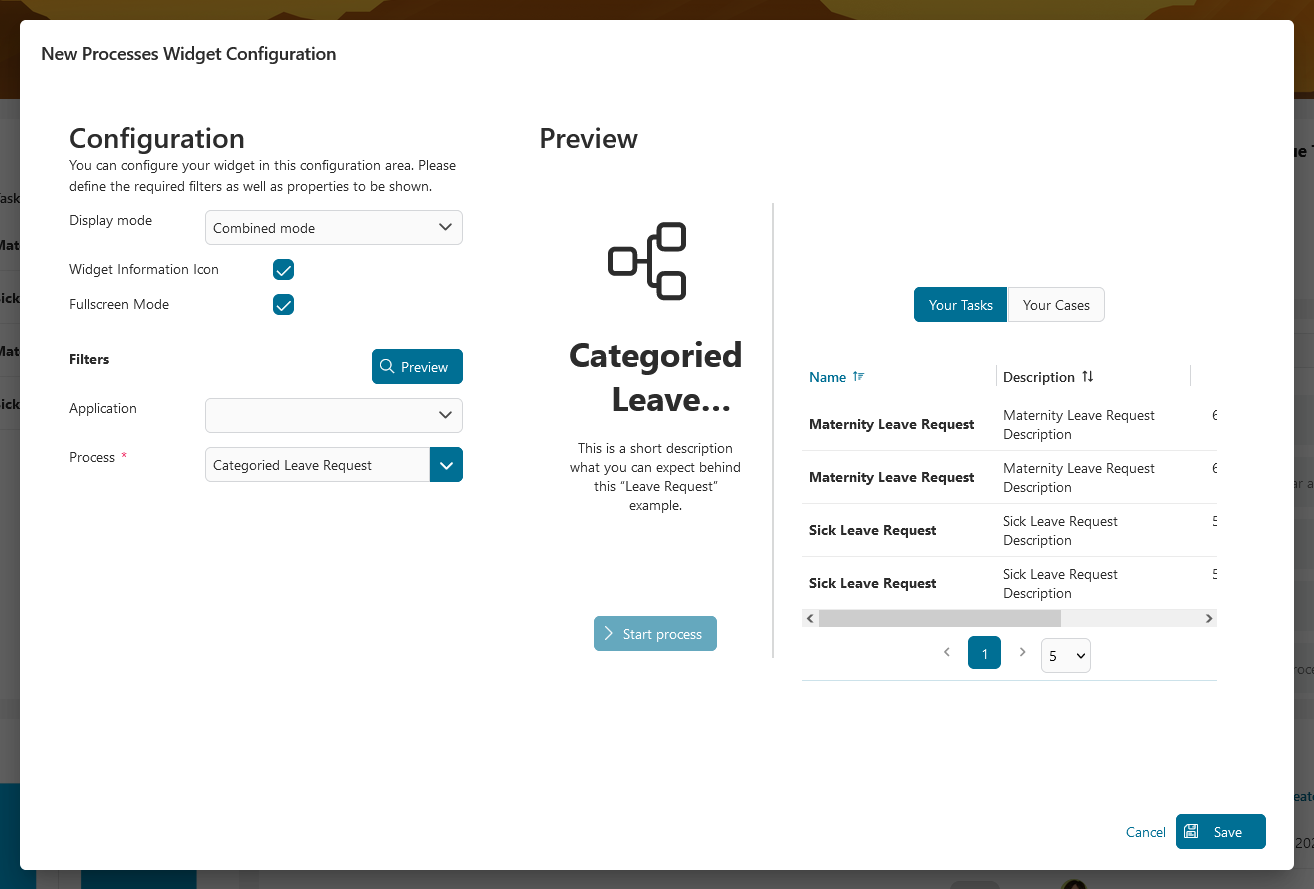The width and height of the screenshot is (1314, 889).
Task: Click the horizontal scrollbar thumb in table
Action: pyautogui.click(x=912, y=619)
